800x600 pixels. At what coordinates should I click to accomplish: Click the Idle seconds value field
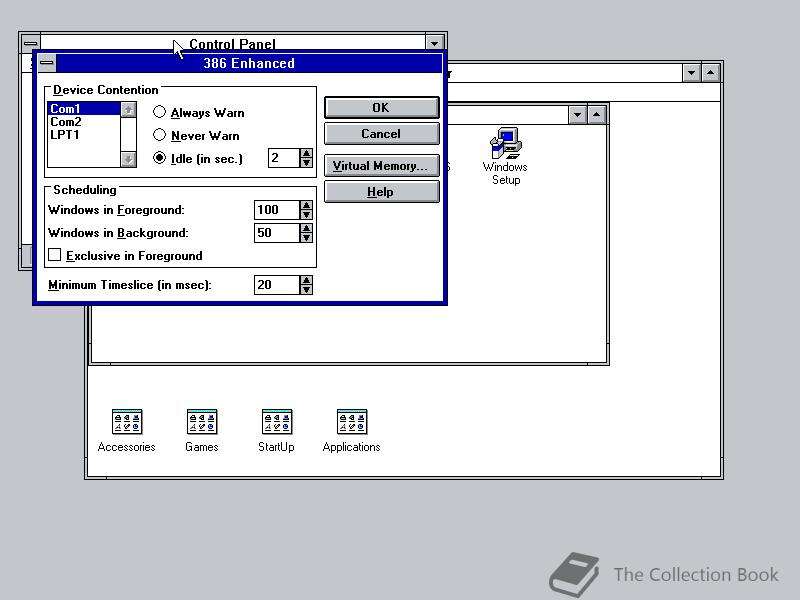point(284,158)
